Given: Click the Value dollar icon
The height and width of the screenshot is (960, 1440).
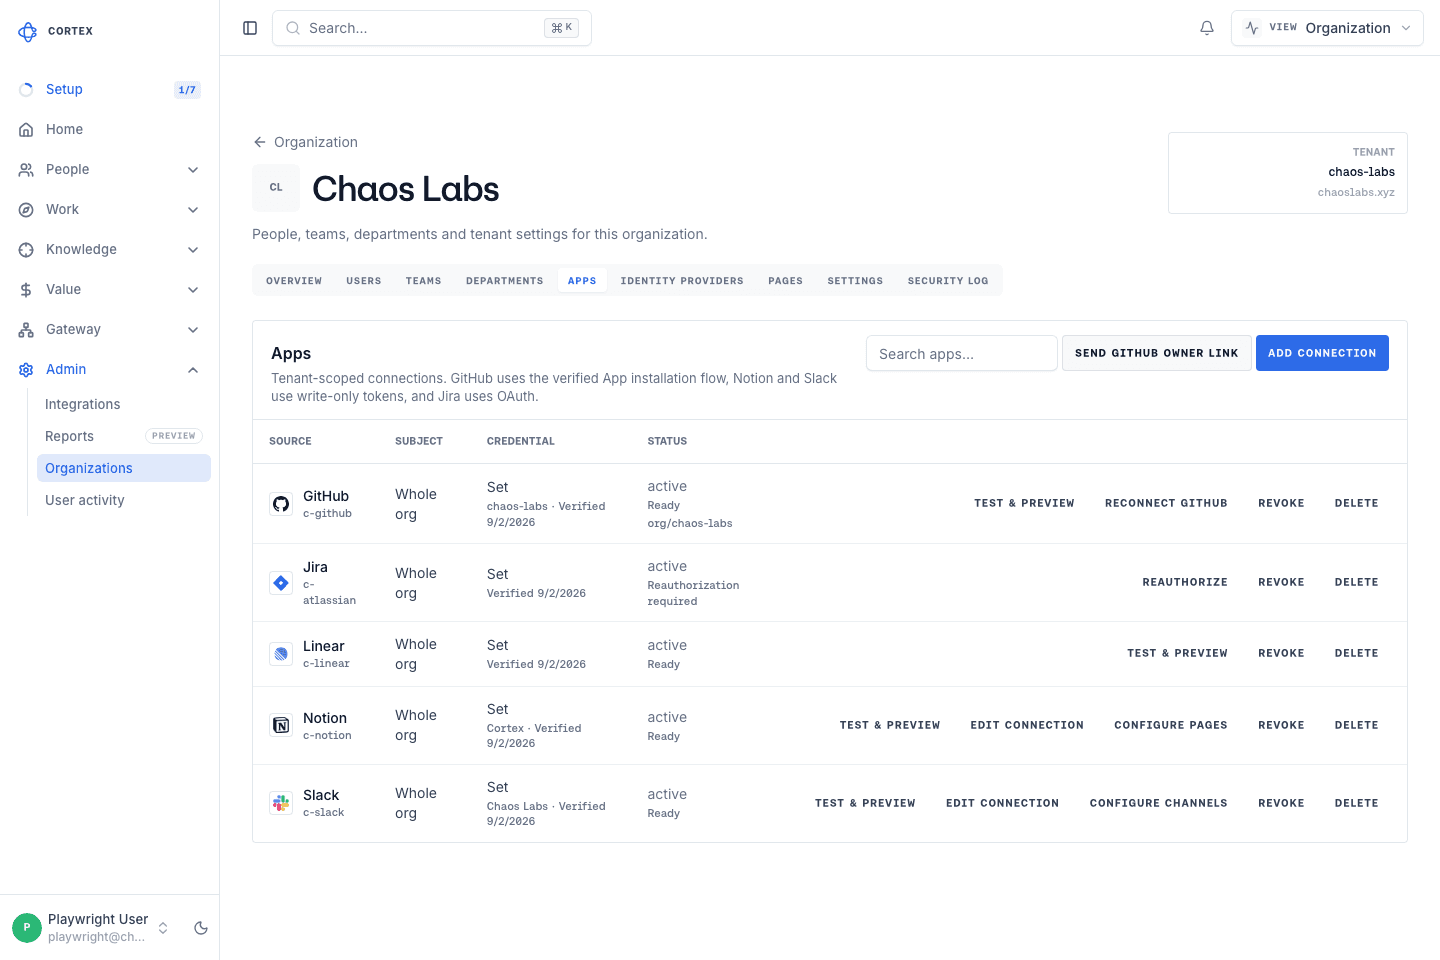Looking at the screenshot, I should click(x=26, y=289).
